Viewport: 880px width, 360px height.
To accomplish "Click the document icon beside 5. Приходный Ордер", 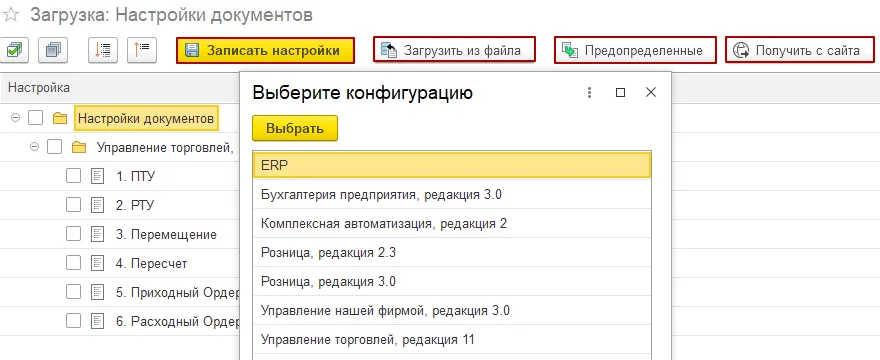I will [x=98, y=292].
